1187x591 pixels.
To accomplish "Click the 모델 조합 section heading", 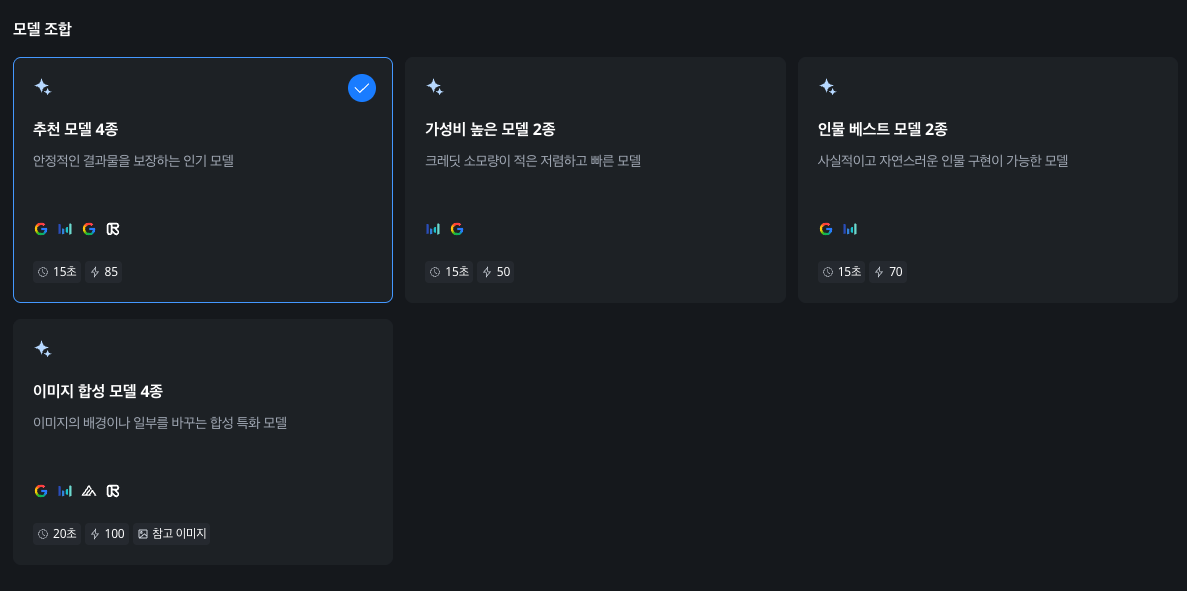I will click(42, 28).
